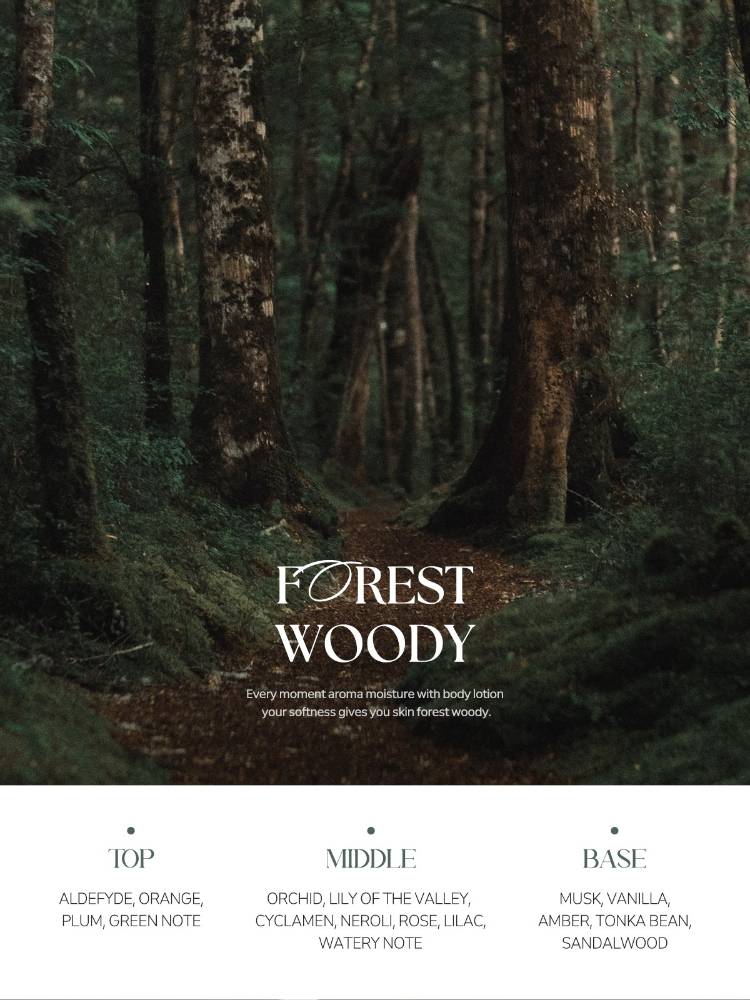Screen dimensions: 750x1000
Task: Click the WOODY title word
Action: pyautogui.click(x=376, y=643)
